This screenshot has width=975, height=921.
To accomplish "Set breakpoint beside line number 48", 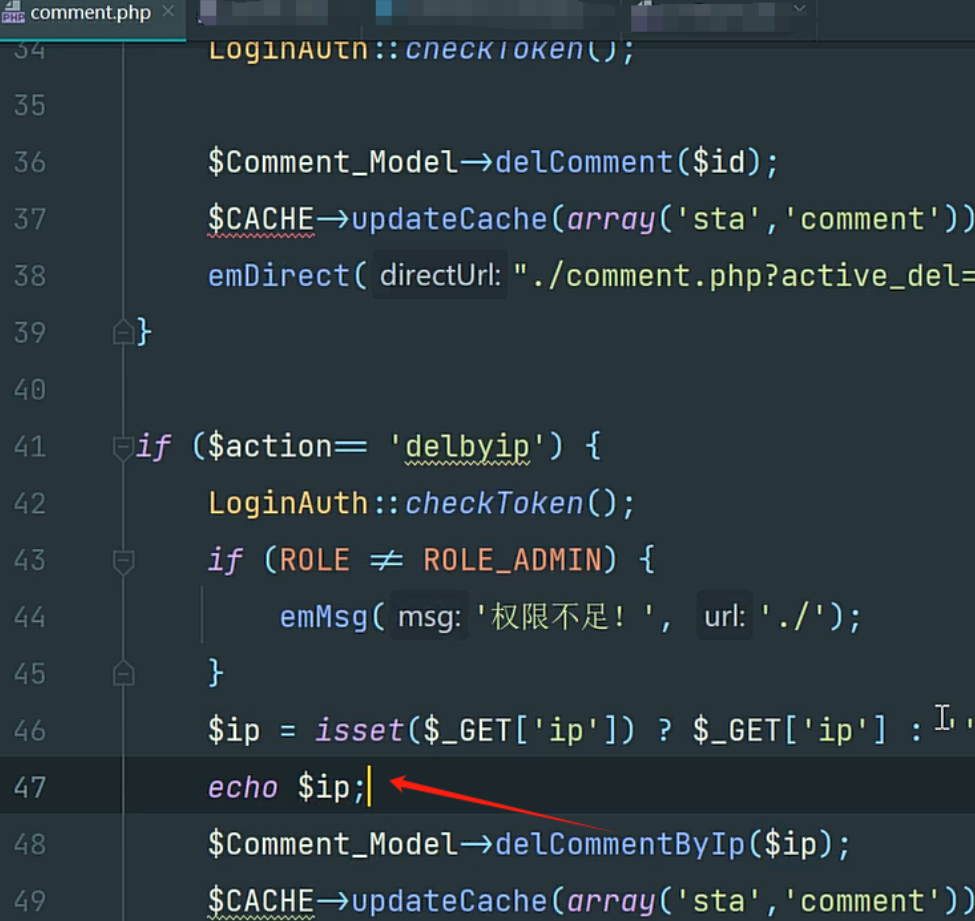I will click(75, 845).
